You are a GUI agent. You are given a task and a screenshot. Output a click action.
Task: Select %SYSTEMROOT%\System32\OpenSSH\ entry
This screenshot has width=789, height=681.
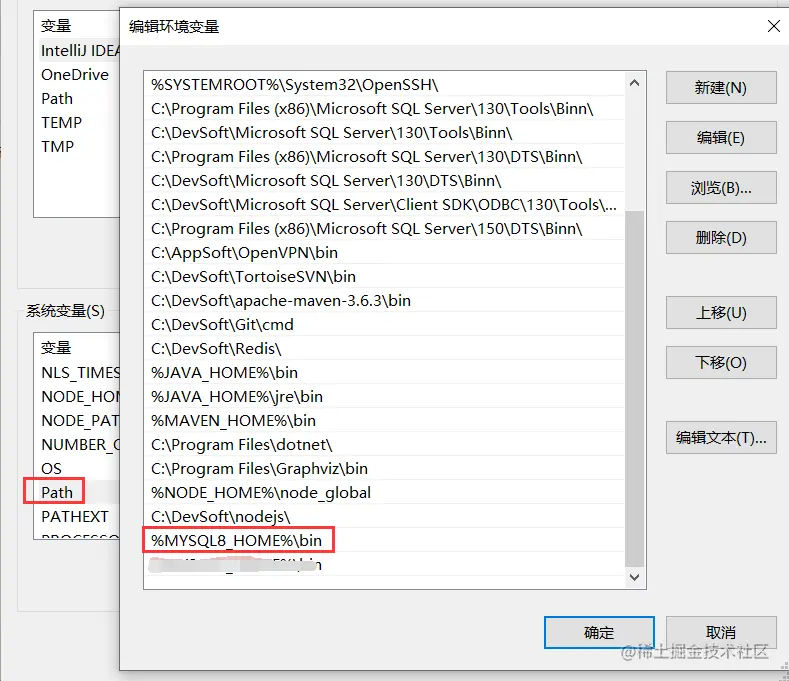pos(384,85)
